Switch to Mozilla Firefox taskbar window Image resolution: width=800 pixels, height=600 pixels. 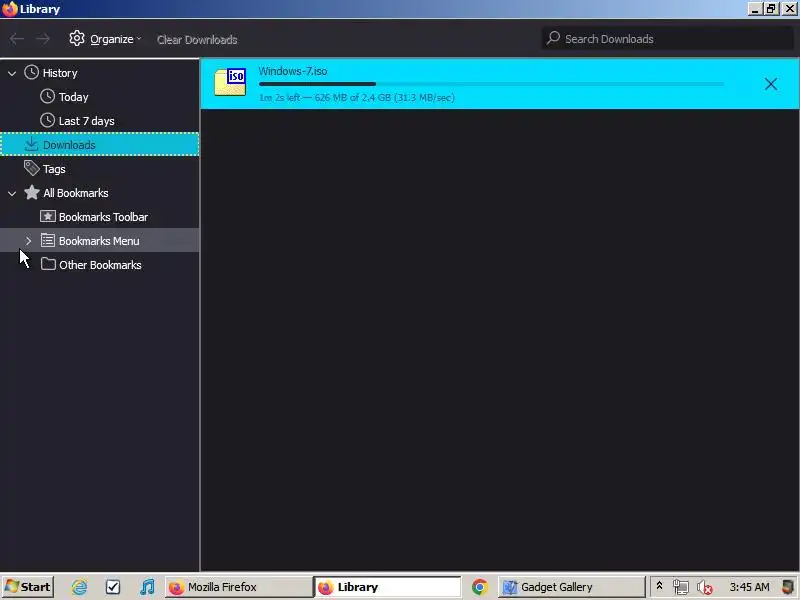click(239, 587)
